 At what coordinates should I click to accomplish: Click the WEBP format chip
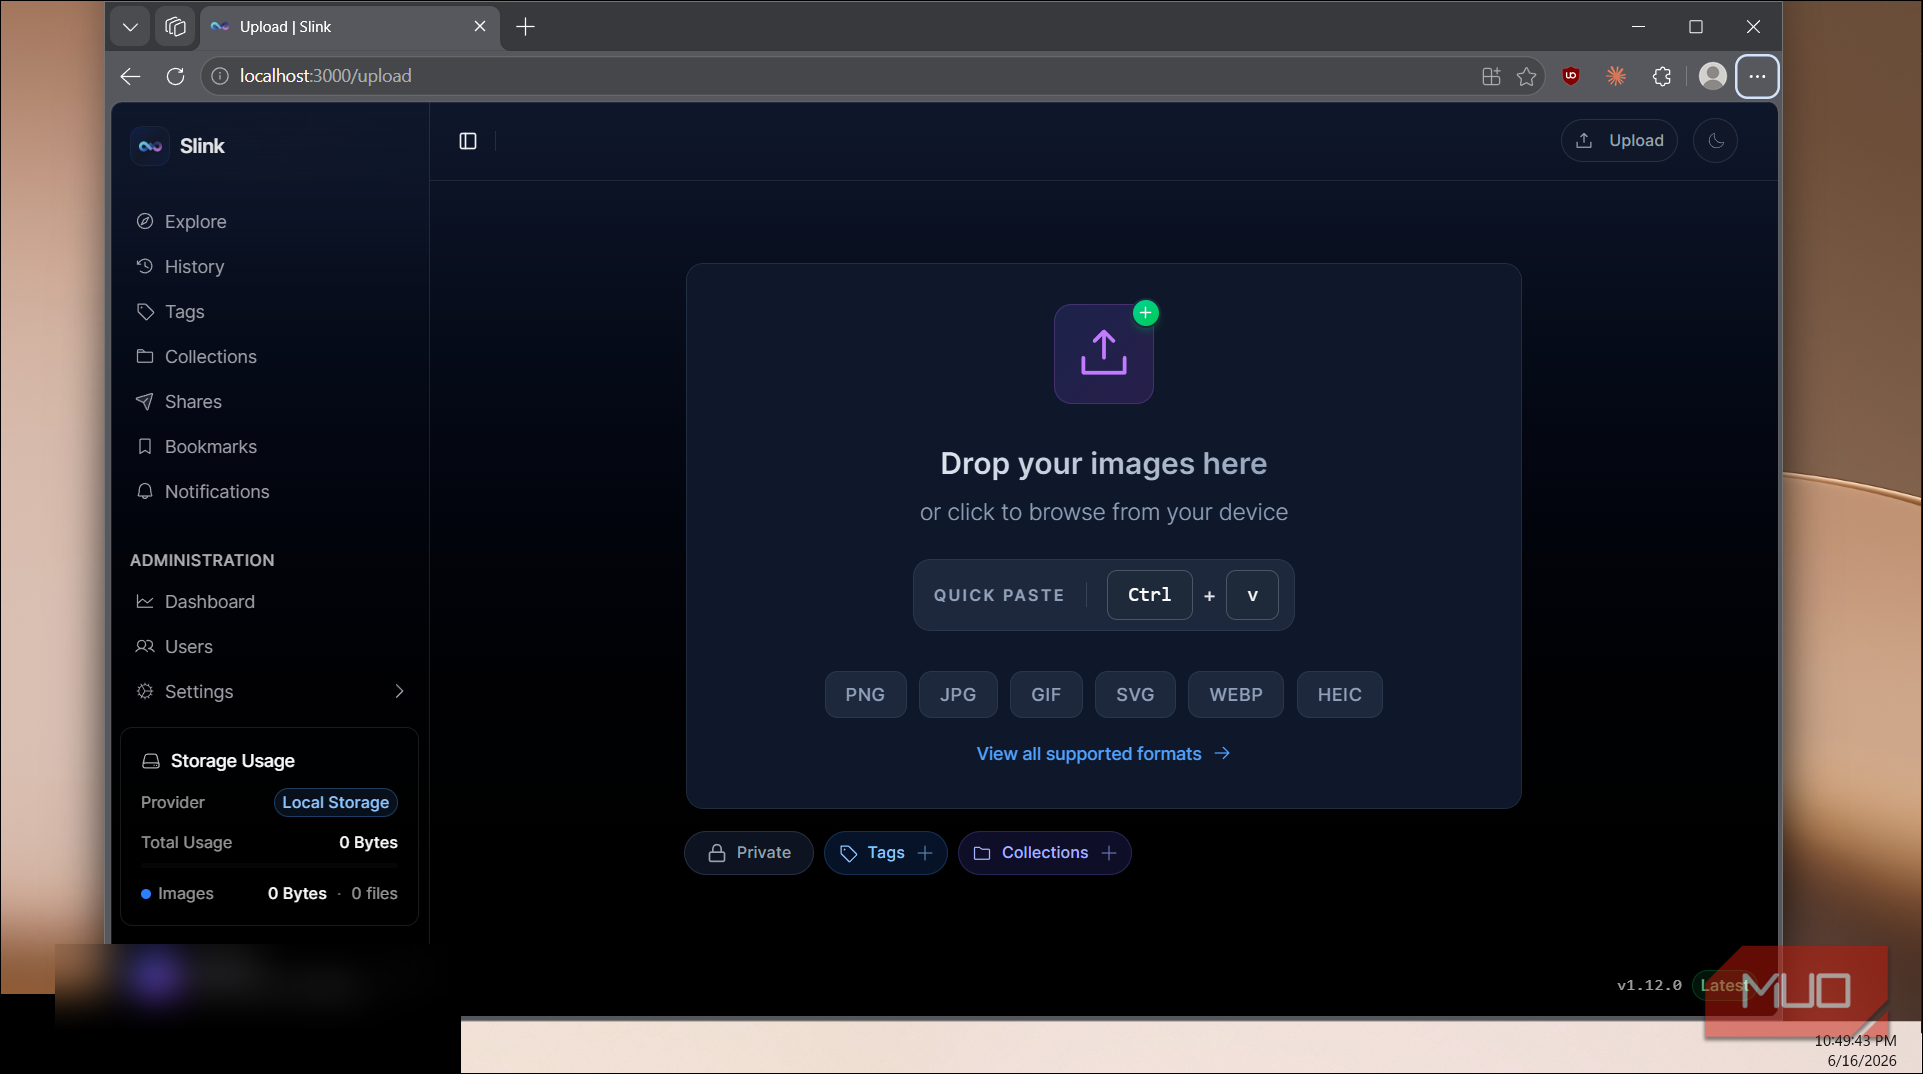tap(1236, 695)
